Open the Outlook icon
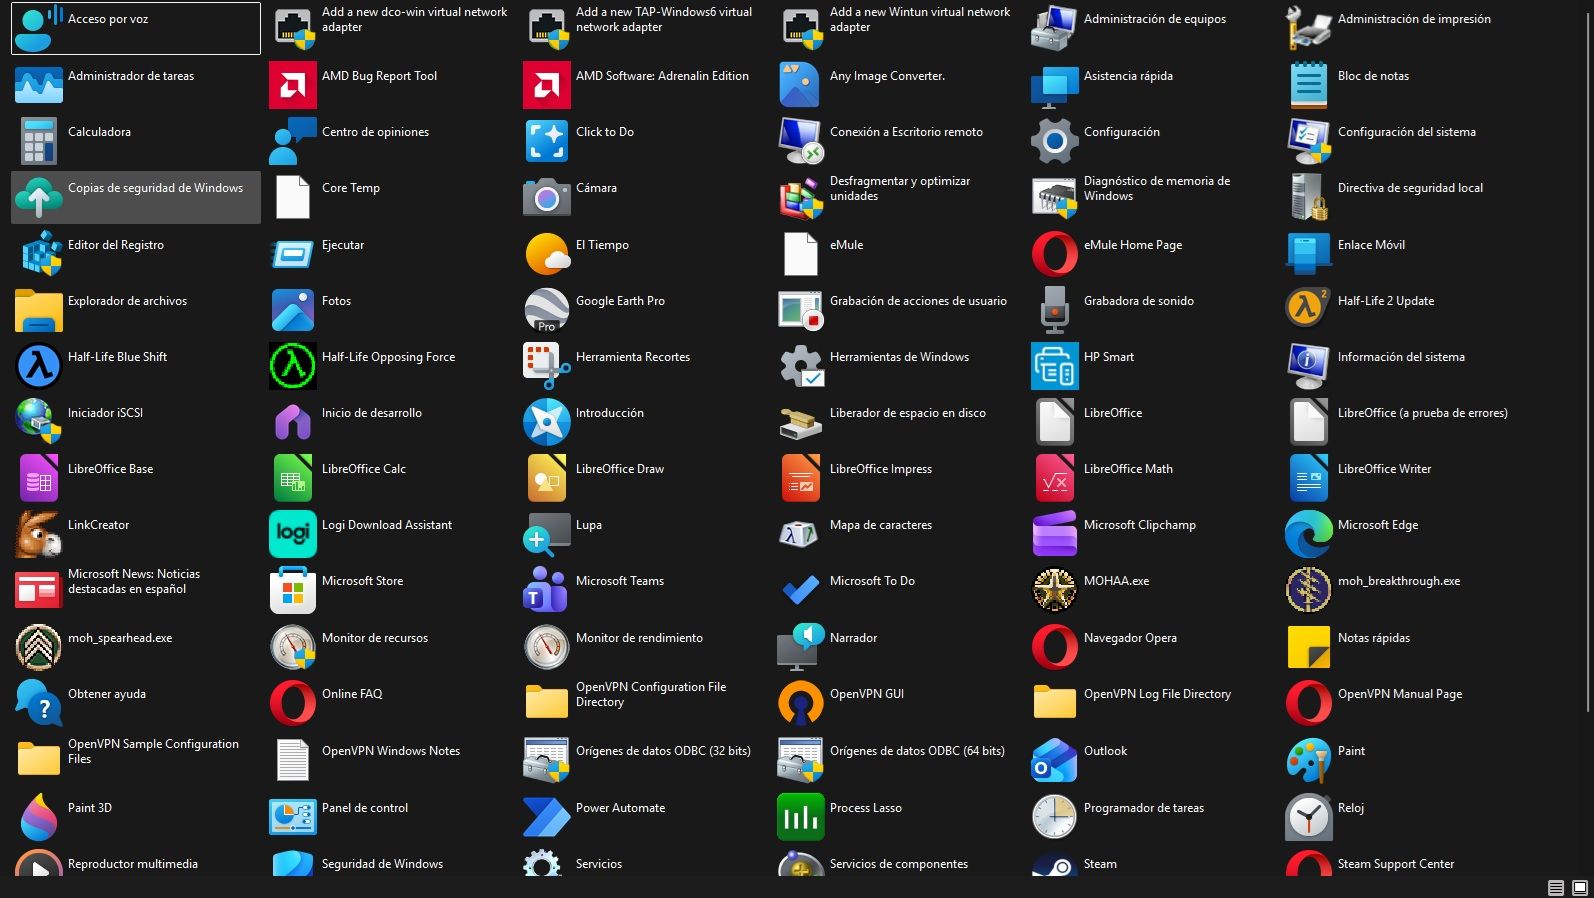Viewport: 1594px width, 898px height. 1055,760
